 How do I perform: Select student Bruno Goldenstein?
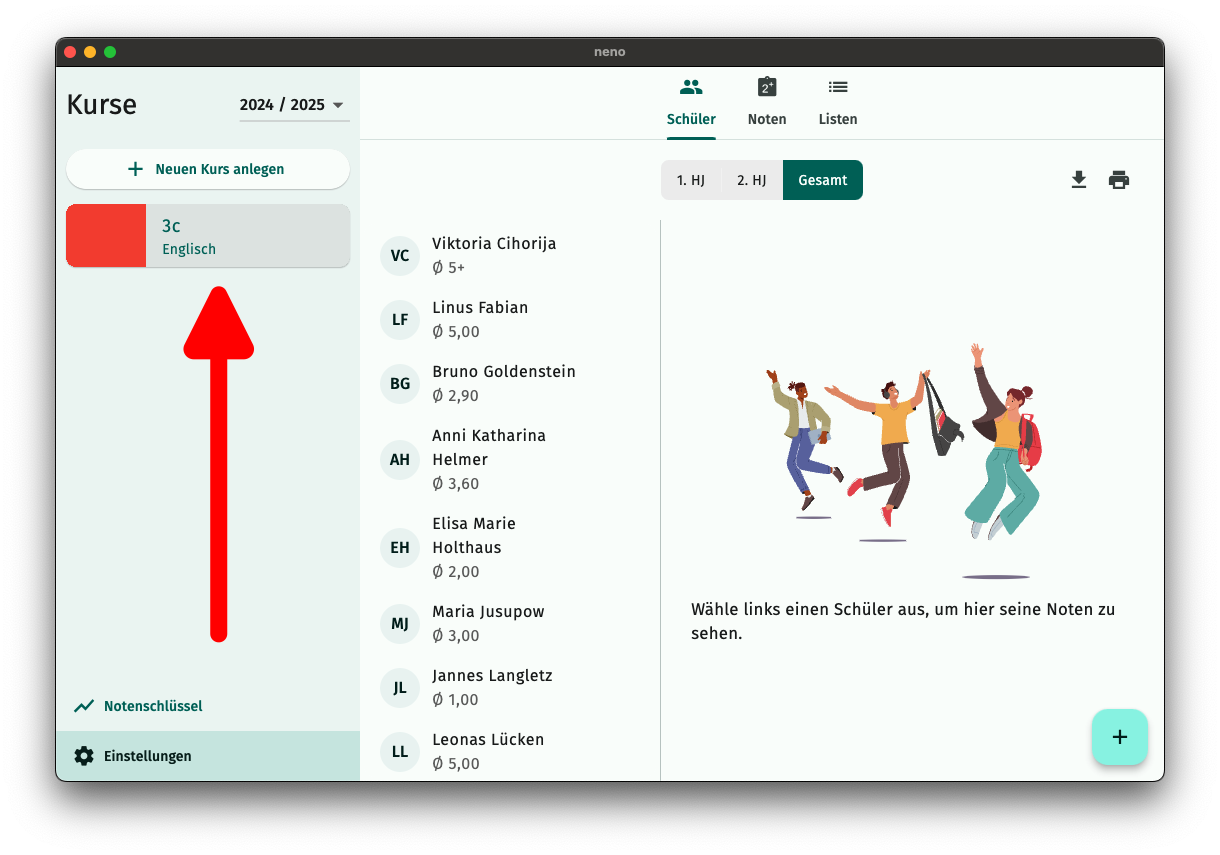[x=510, y=383]
